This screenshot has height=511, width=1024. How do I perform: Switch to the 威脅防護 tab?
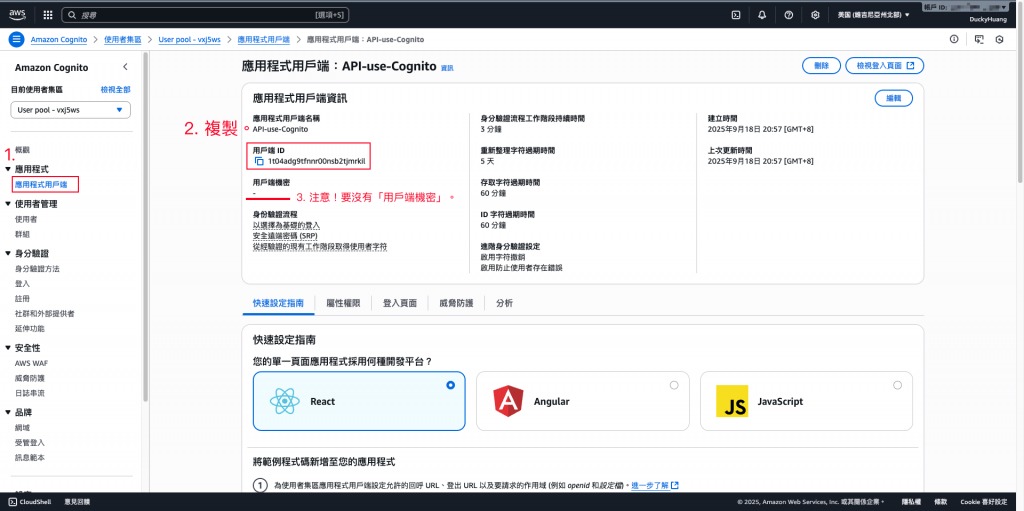[x=456, y=303]
